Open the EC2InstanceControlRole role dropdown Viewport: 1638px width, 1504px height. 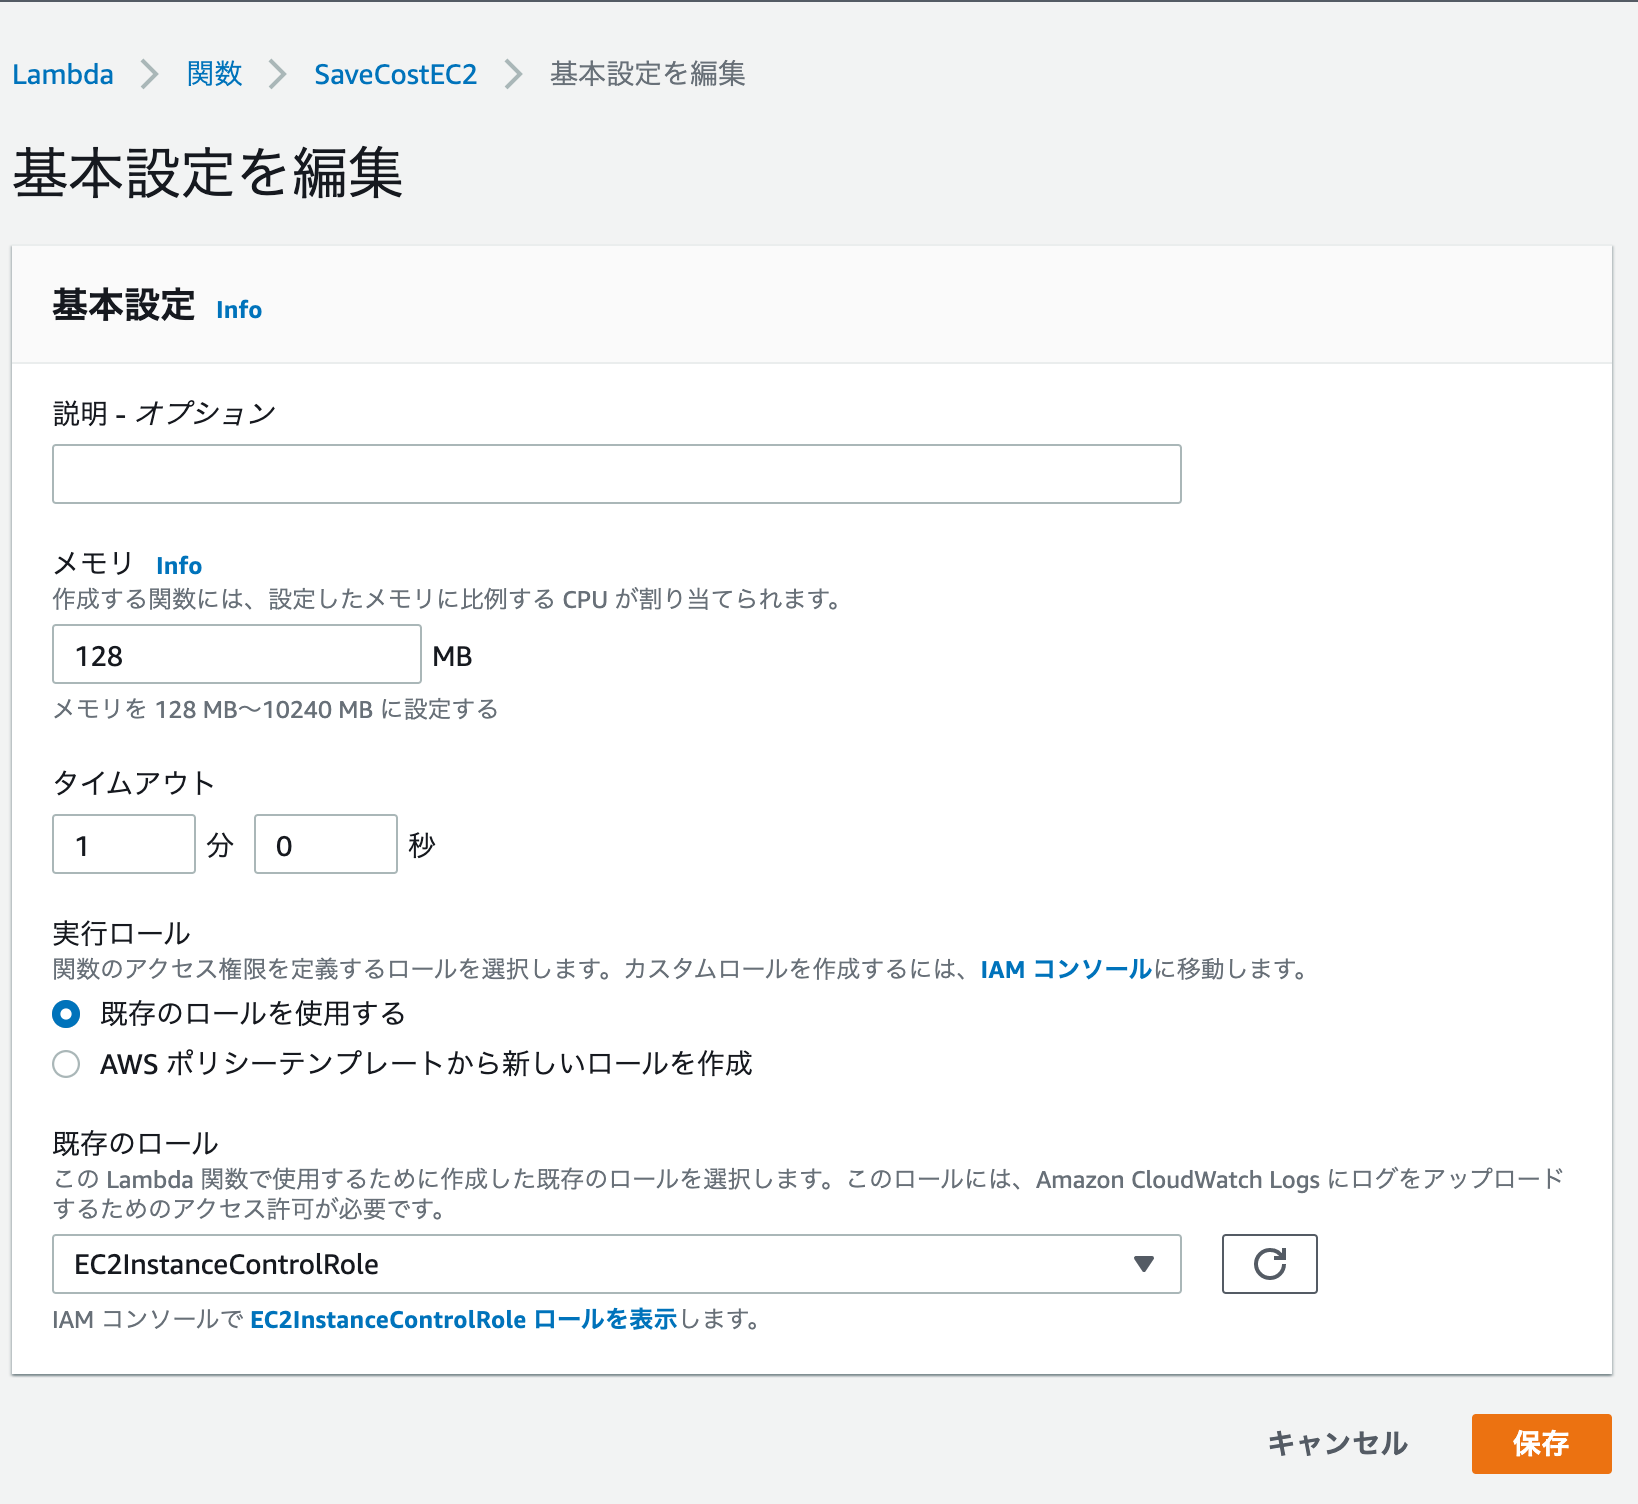coord(617,1264)
